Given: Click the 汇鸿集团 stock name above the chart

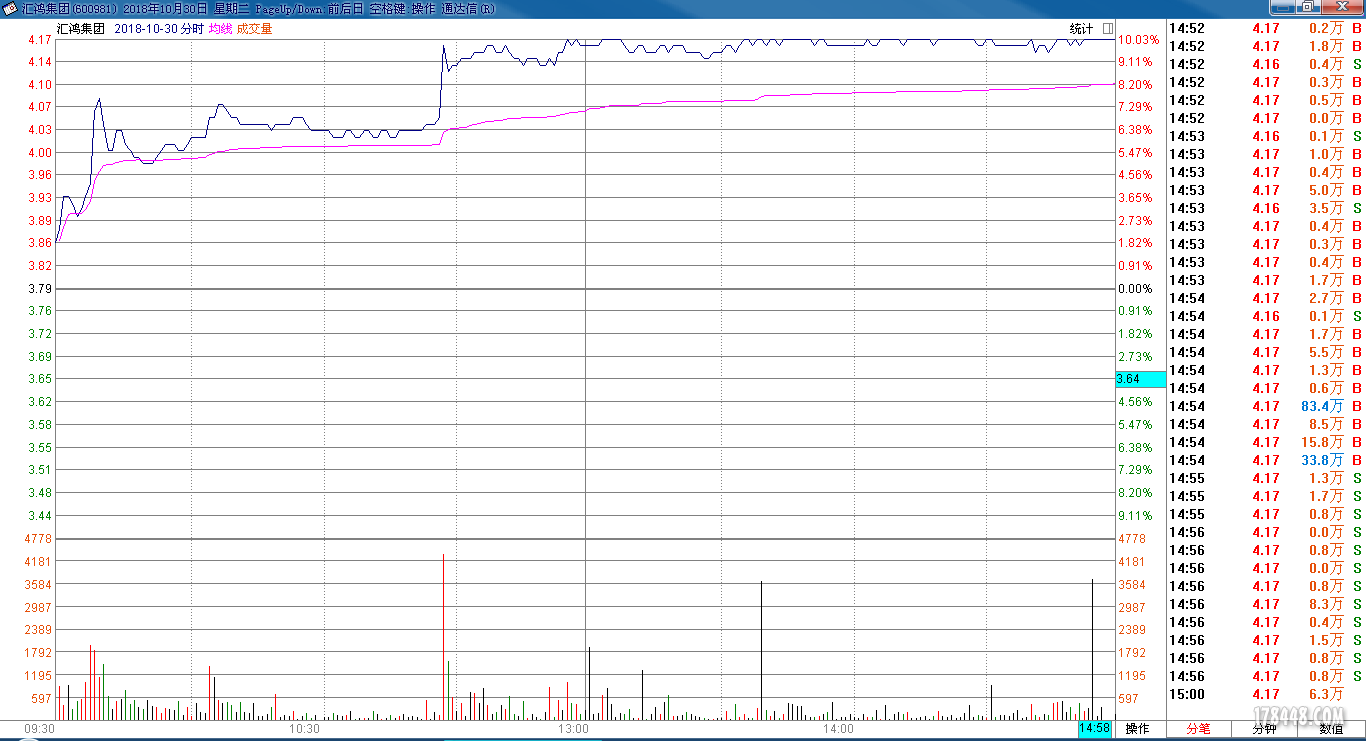Looking at the screenshot, I should [x=81, y=29].
